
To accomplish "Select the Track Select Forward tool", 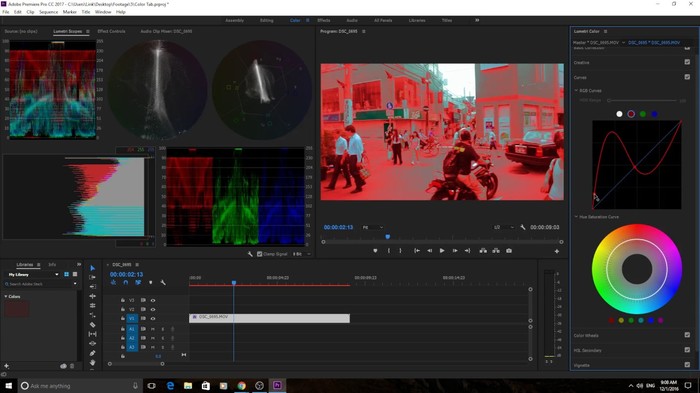I will pyautogui.click(x=92, y=277).
